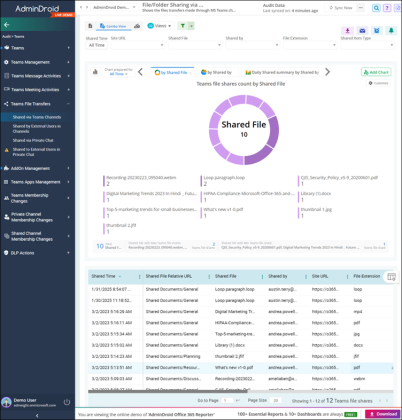Image resolution: width=402 pixels, height=420 pixels.
Task: Open Shared via Teams Channels report
Action: click(37, 117)
